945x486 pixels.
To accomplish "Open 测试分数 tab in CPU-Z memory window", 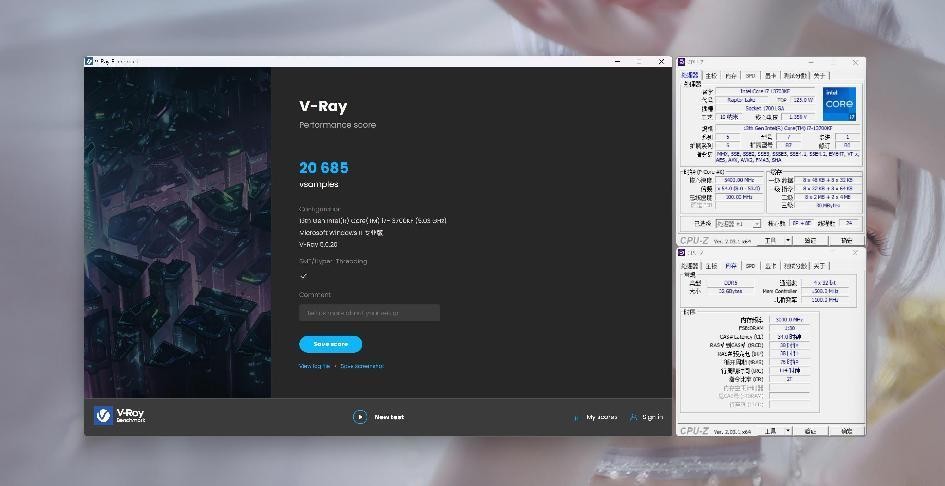I will point(796,266).
